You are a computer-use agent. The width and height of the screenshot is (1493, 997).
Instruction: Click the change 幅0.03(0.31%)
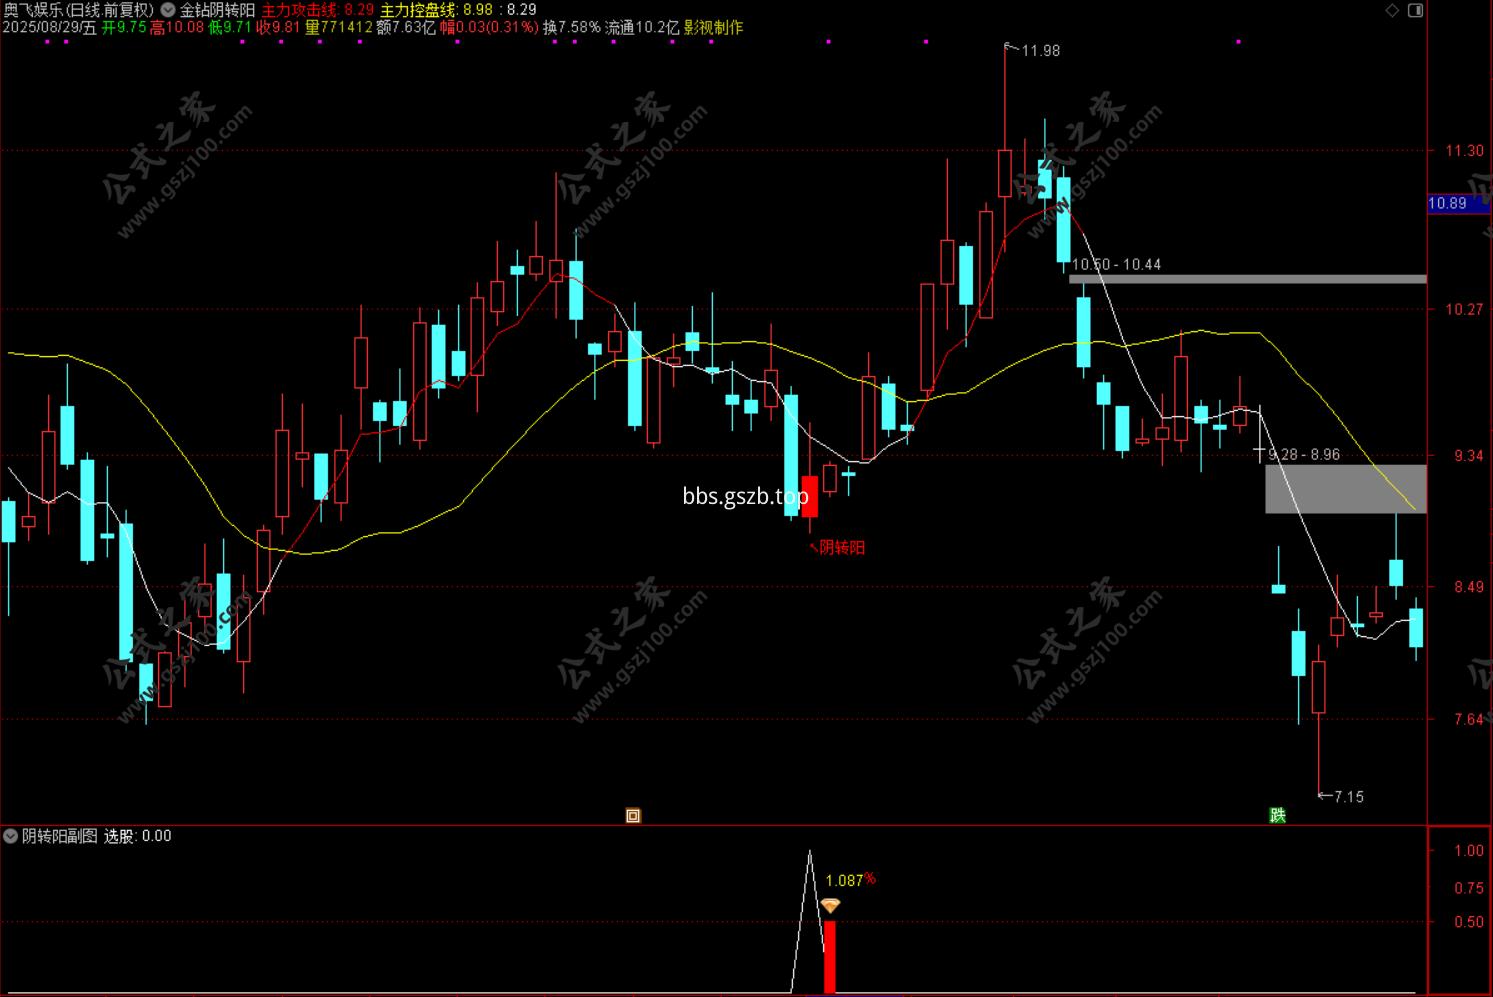pyautogui.click(x=489, y=28)
